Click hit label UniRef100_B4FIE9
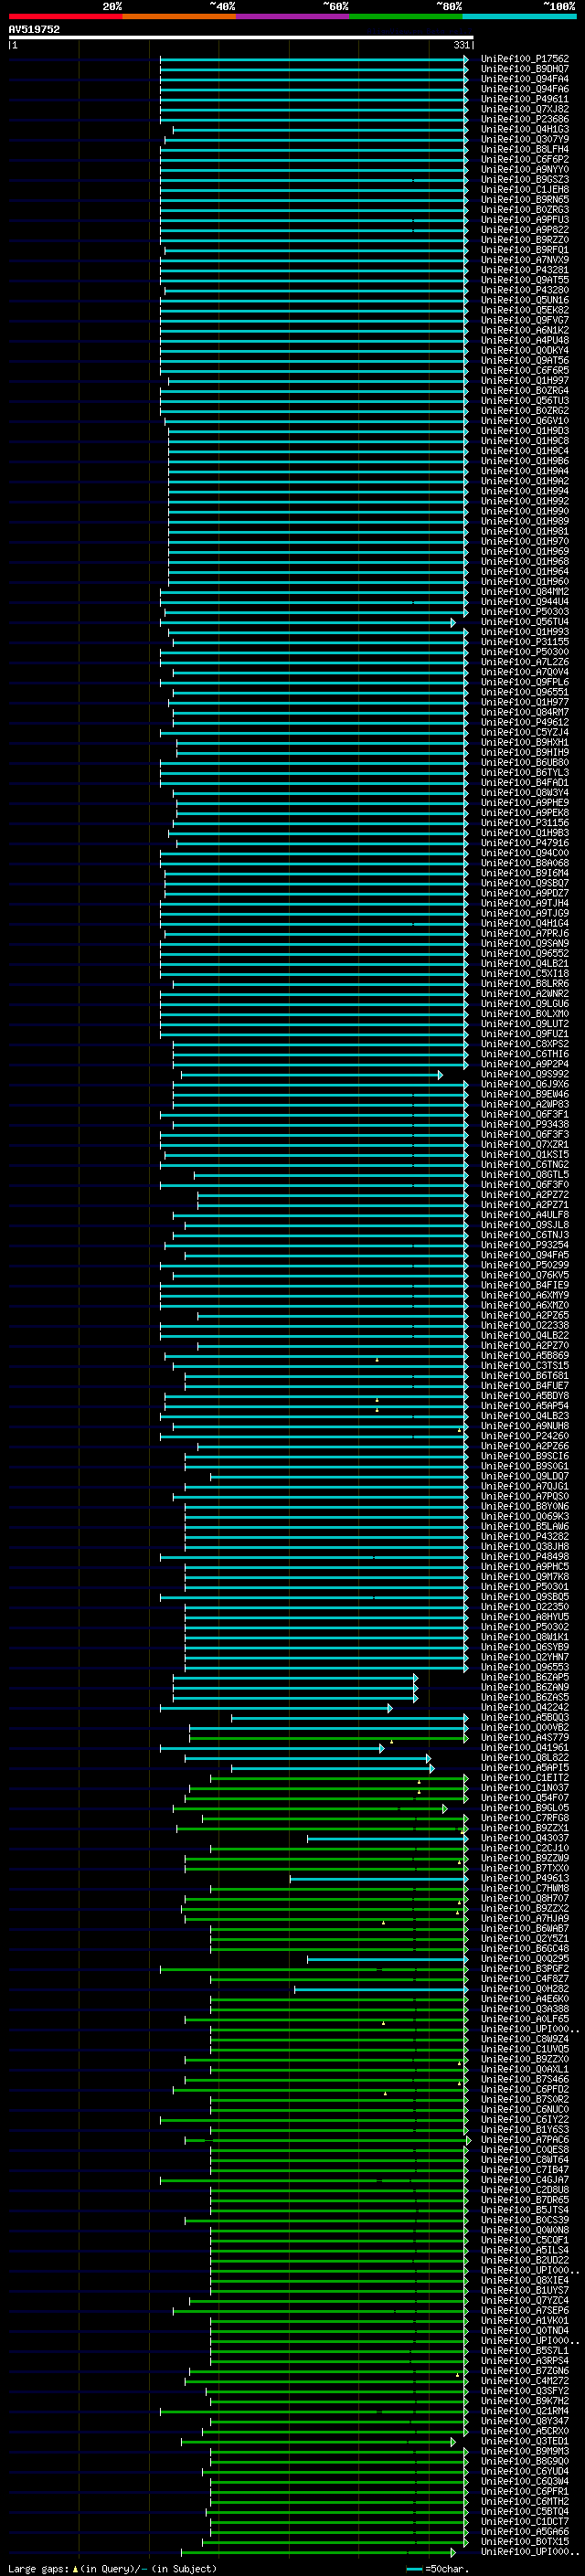 pyautogui.click(x=524, y=1285)
